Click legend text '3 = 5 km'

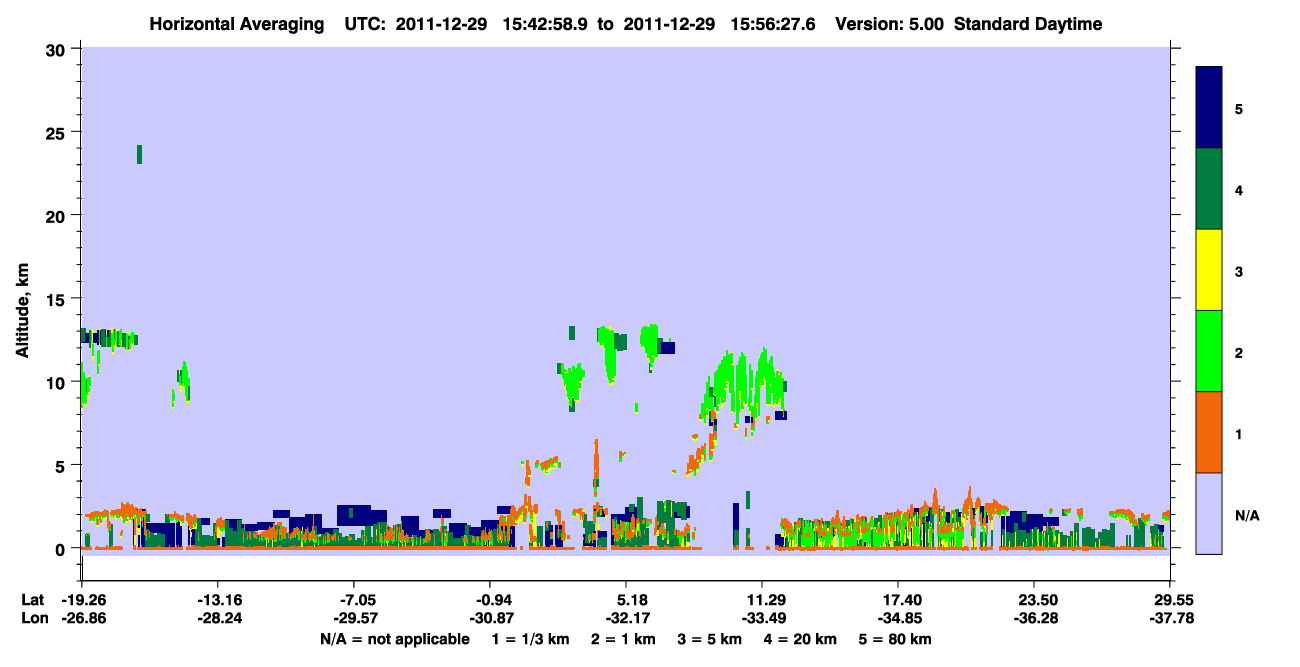(x=709, y=639)
